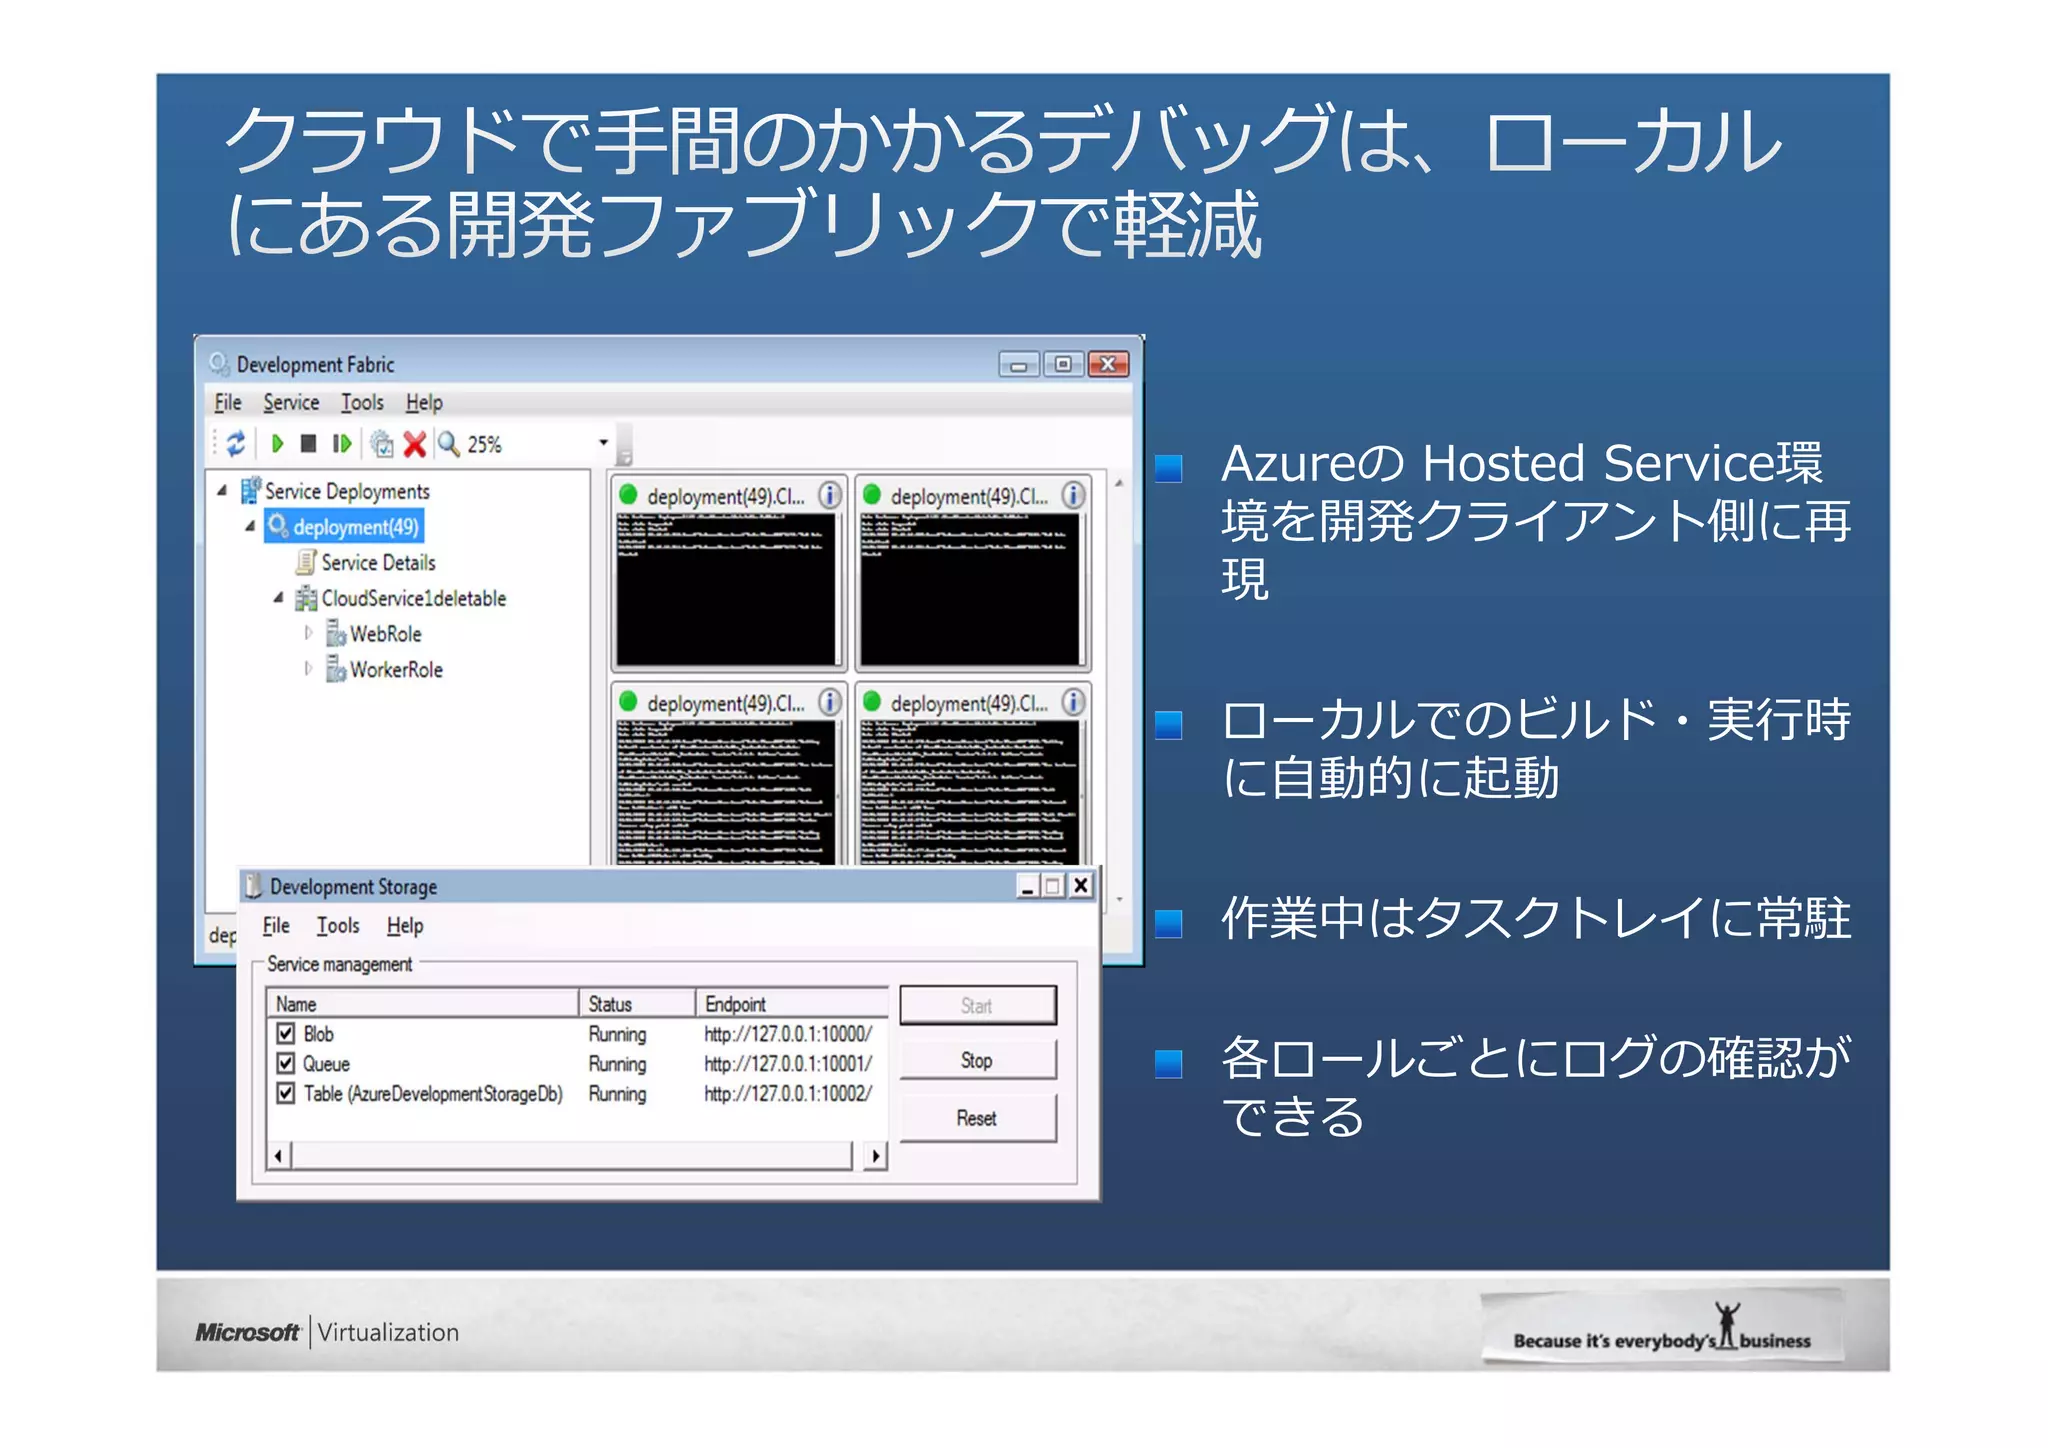Select deployment(49) in the tree
This screenshot has height=1448, width=2048.
[344, 527]
